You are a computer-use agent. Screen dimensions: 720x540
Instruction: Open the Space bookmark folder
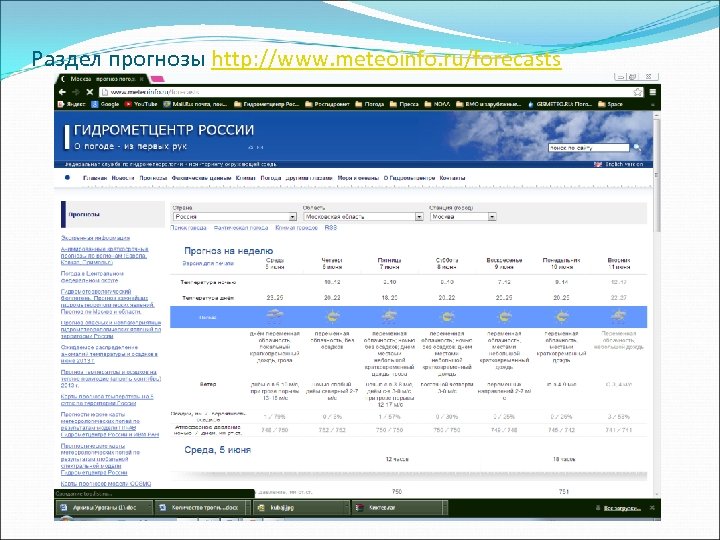(x=610, y=104)
